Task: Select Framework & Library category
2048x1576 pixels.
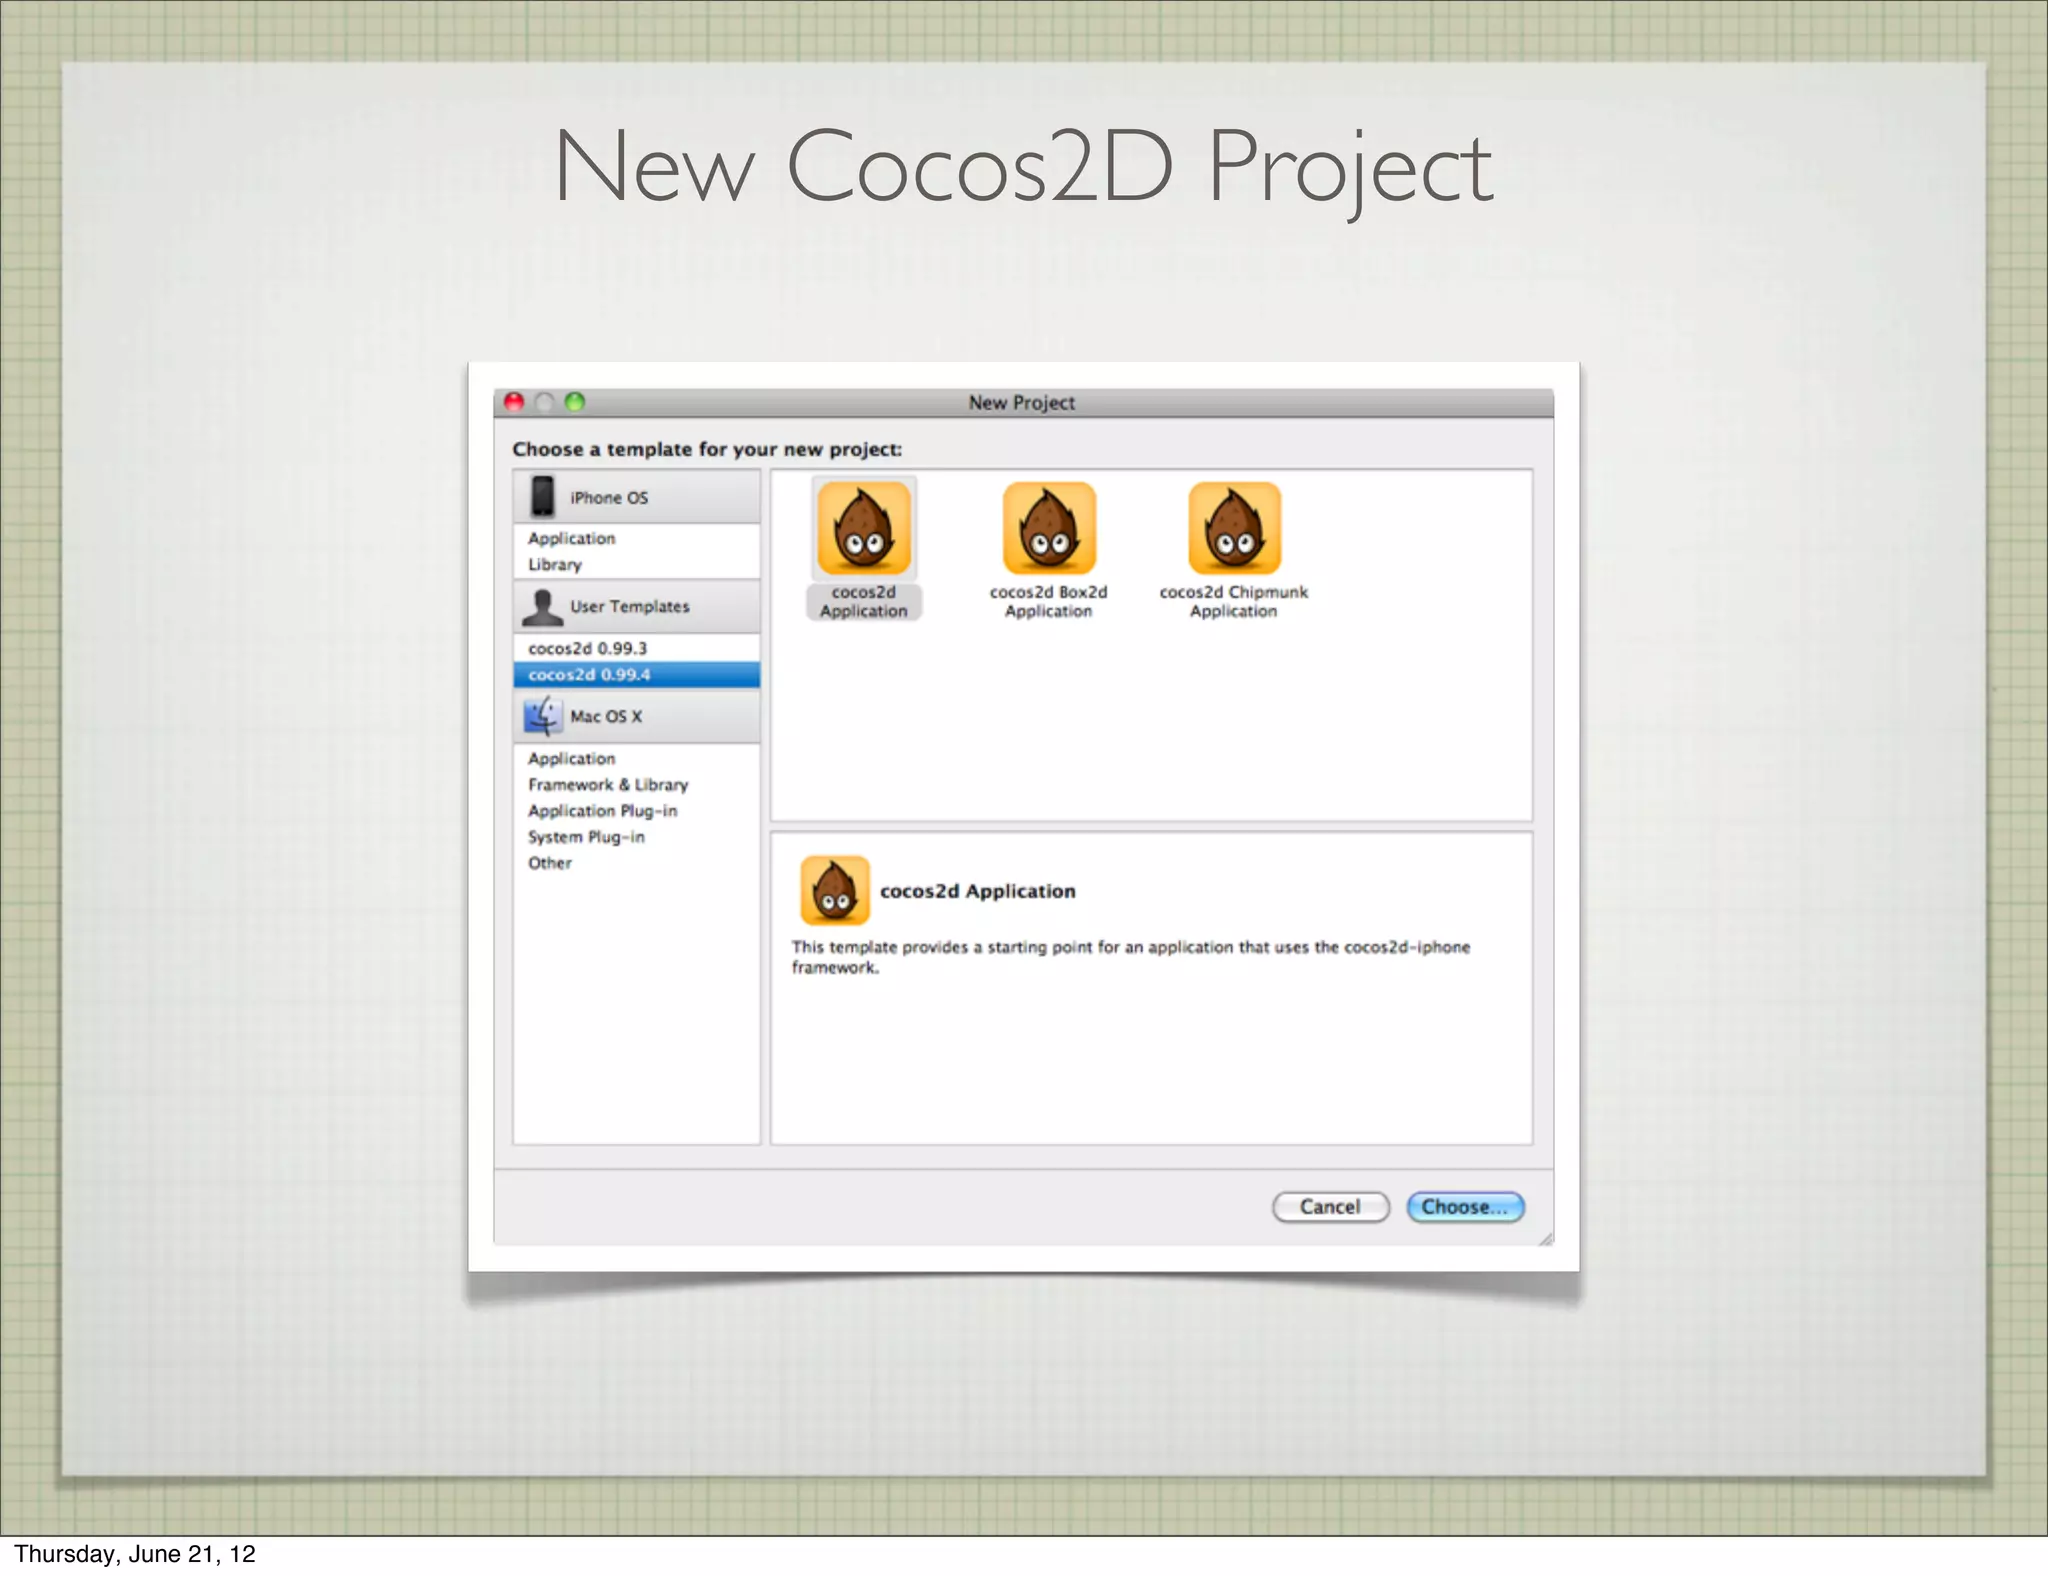Action: tap(636, 784)
